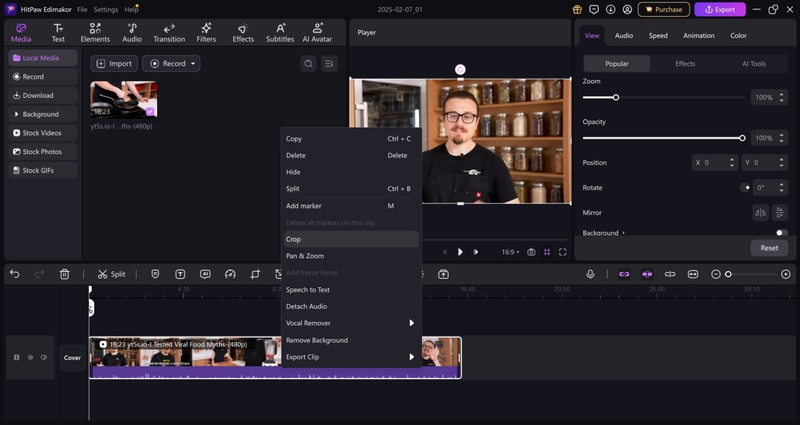Toggle the track mute speaker icon
Screen dimensions: 800x425
[x=44, y=358]
